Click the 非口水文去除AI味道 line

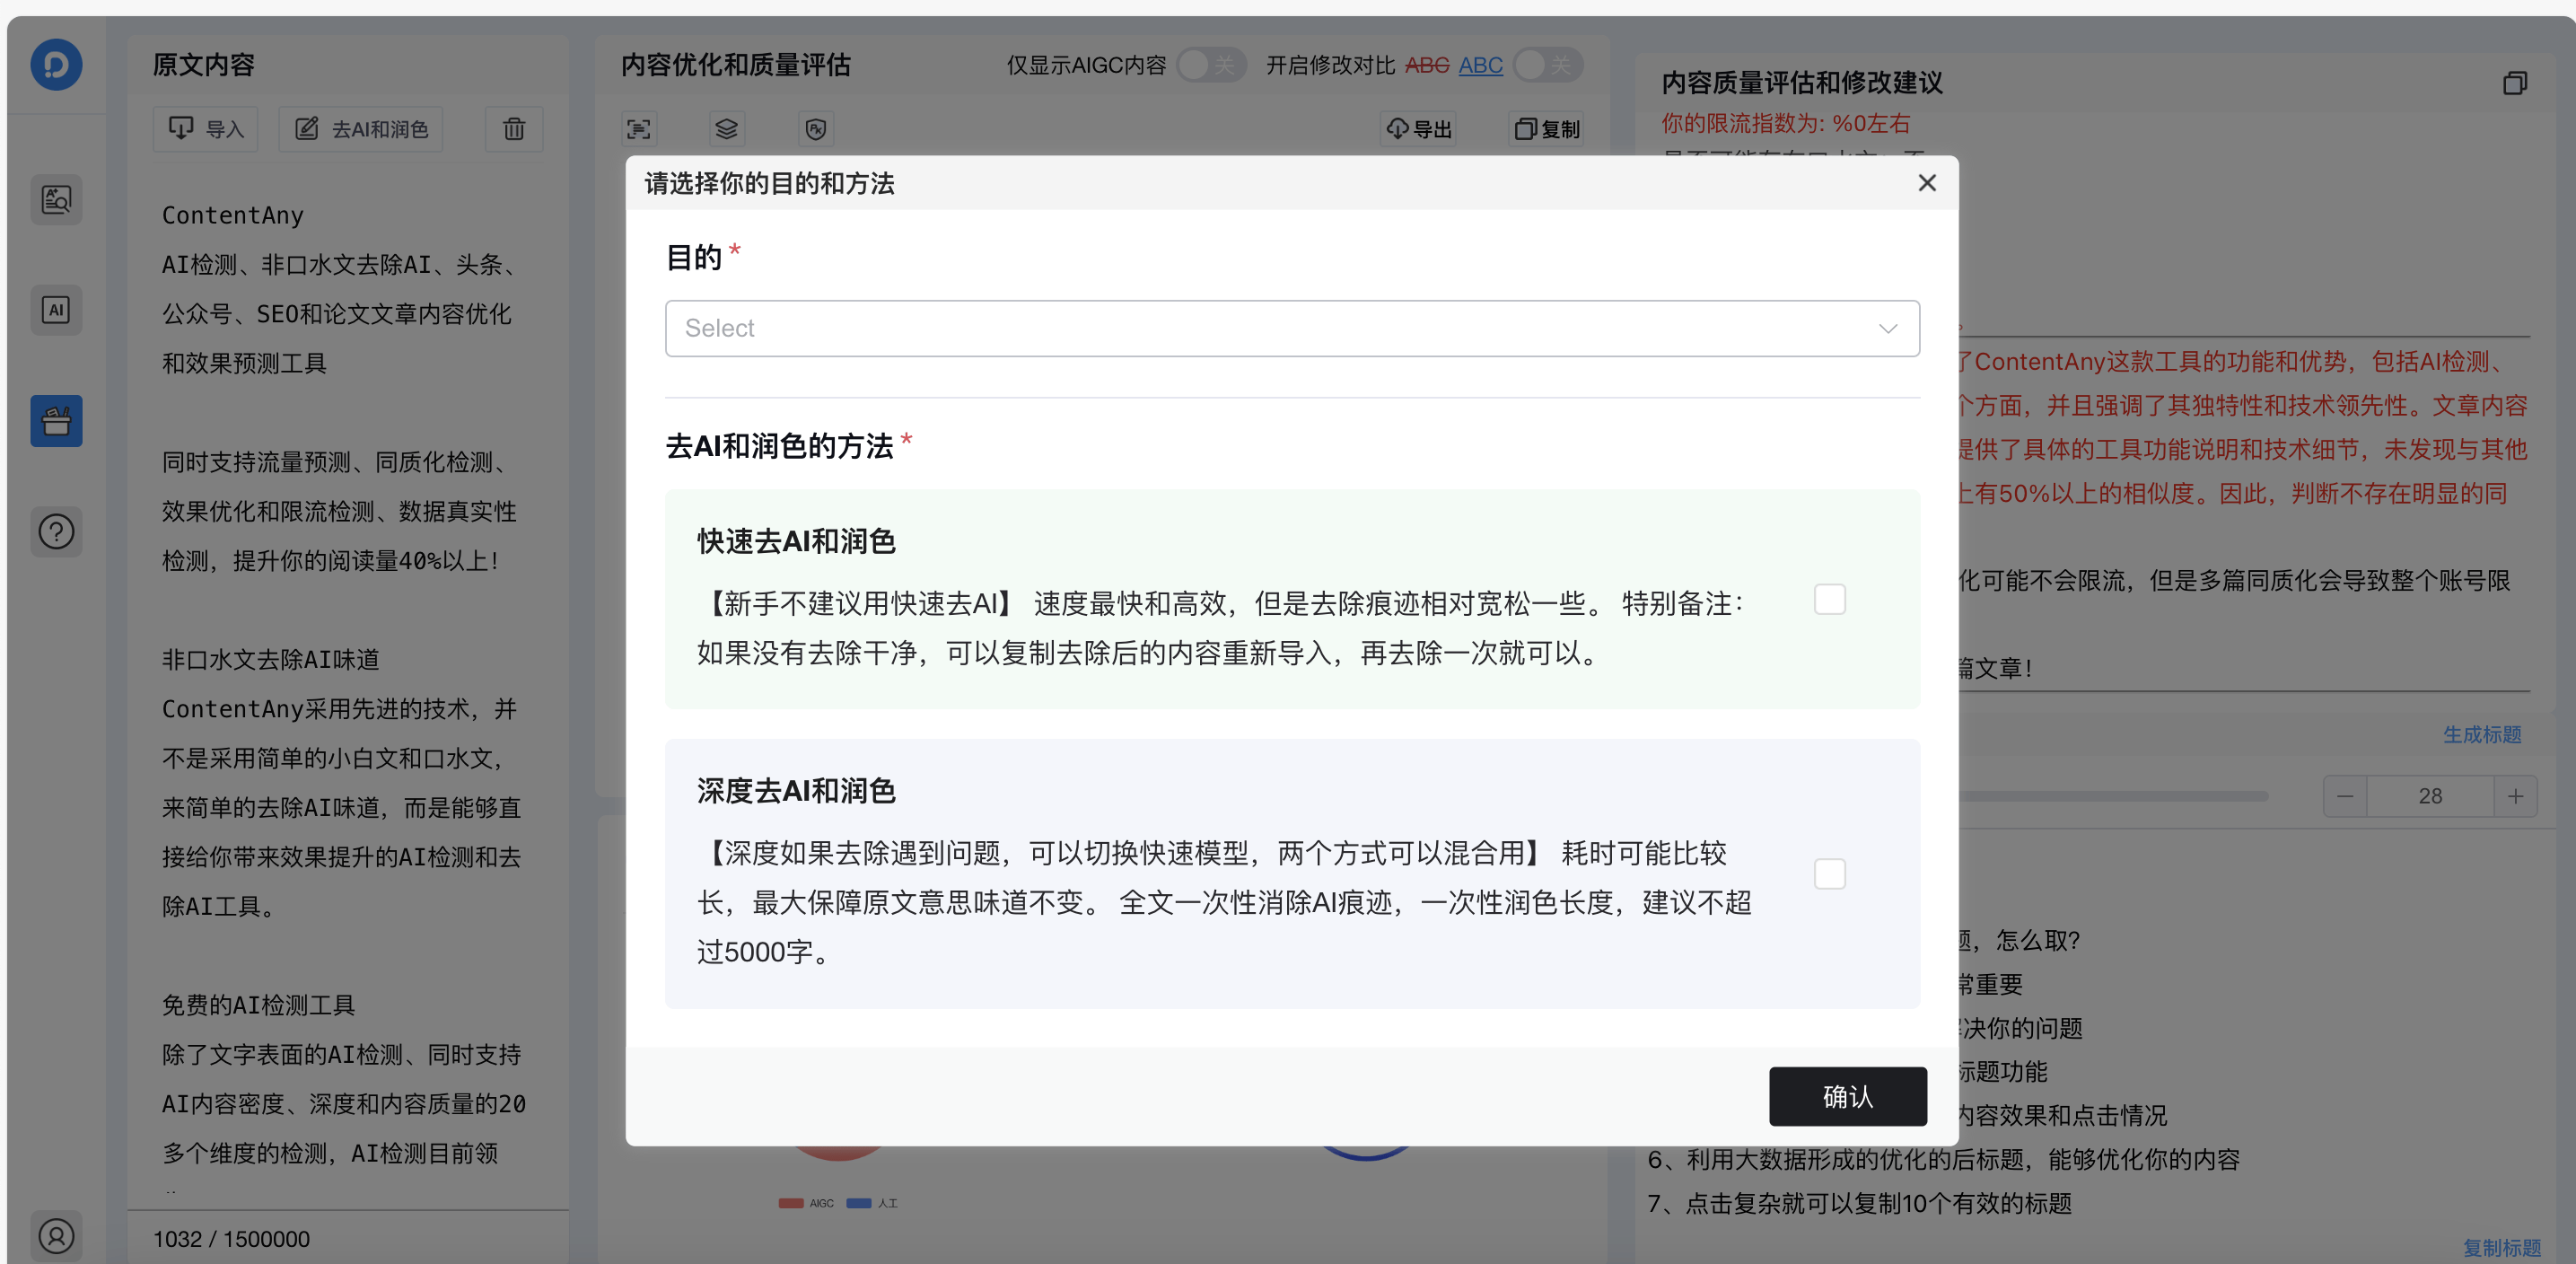pyautogui.click(x=270, y=659)
